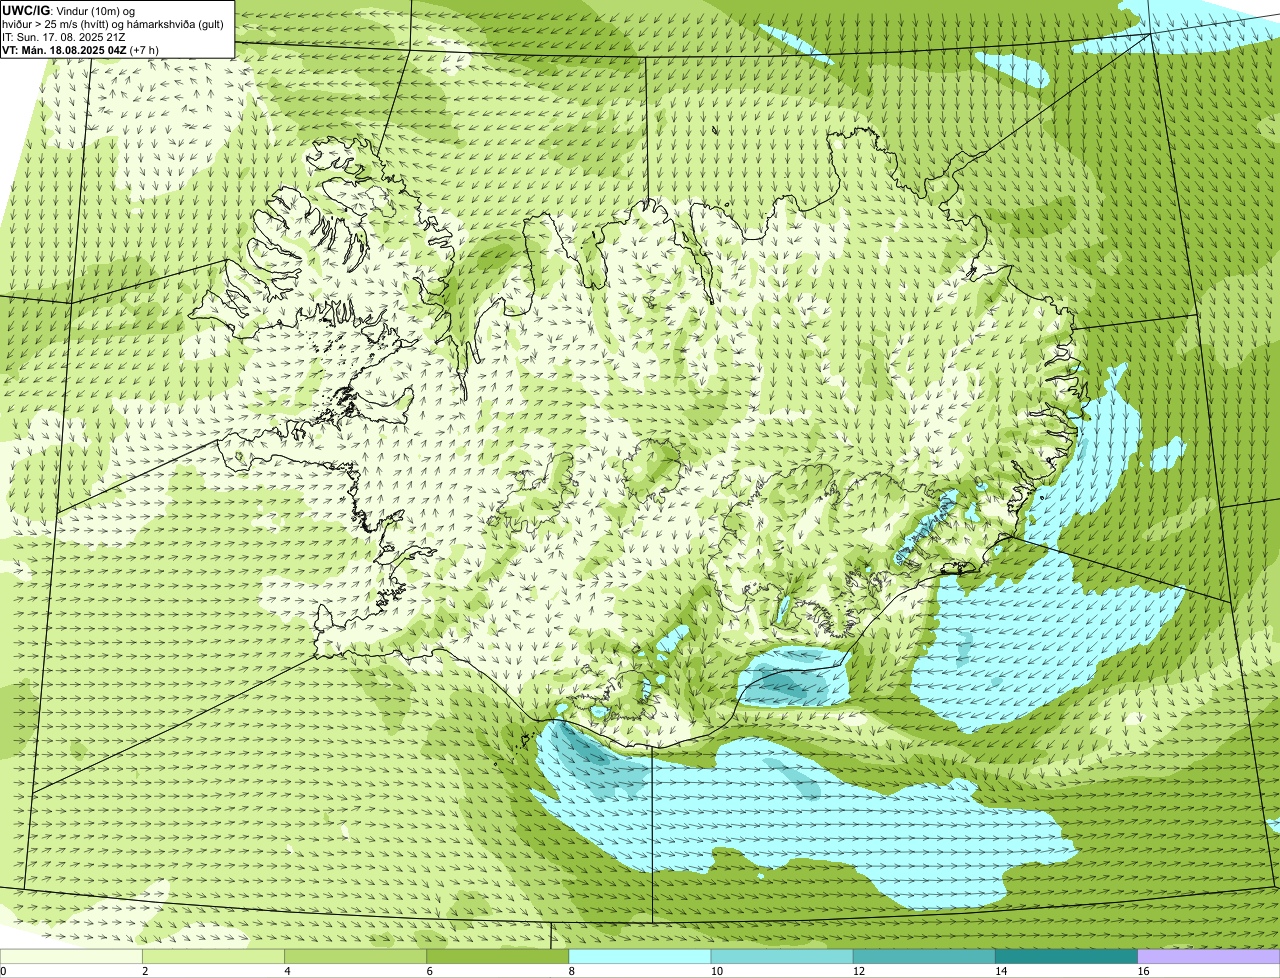Click the valid time 'VT: Mán. 18.08.2025 04Z (+7 h)'
The image size is (1280, 978).
[81, 49]
